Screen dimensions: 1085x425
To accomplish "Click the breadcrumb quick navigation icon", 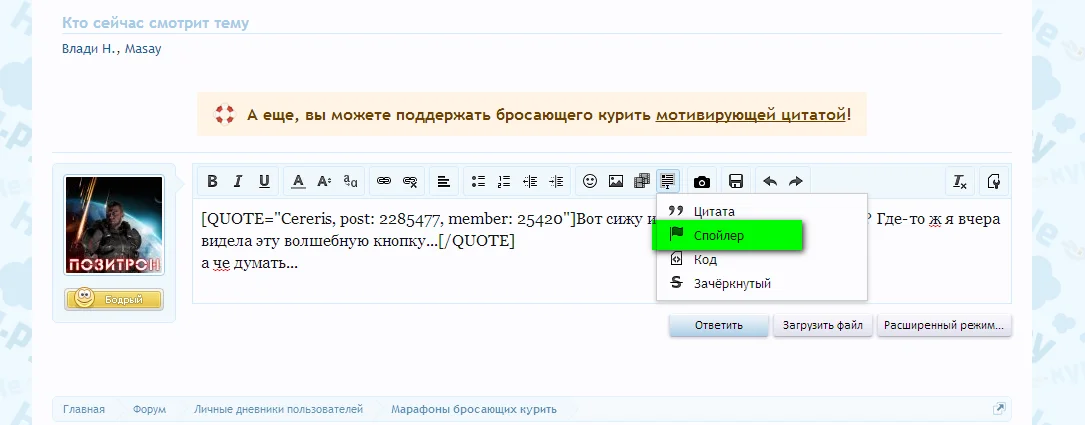I will click(999, 408).
